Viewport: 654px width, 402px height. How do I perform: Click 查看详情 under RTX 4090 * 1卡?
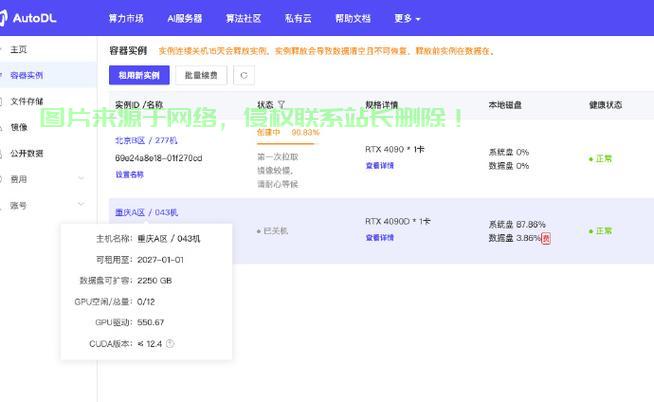380,166
